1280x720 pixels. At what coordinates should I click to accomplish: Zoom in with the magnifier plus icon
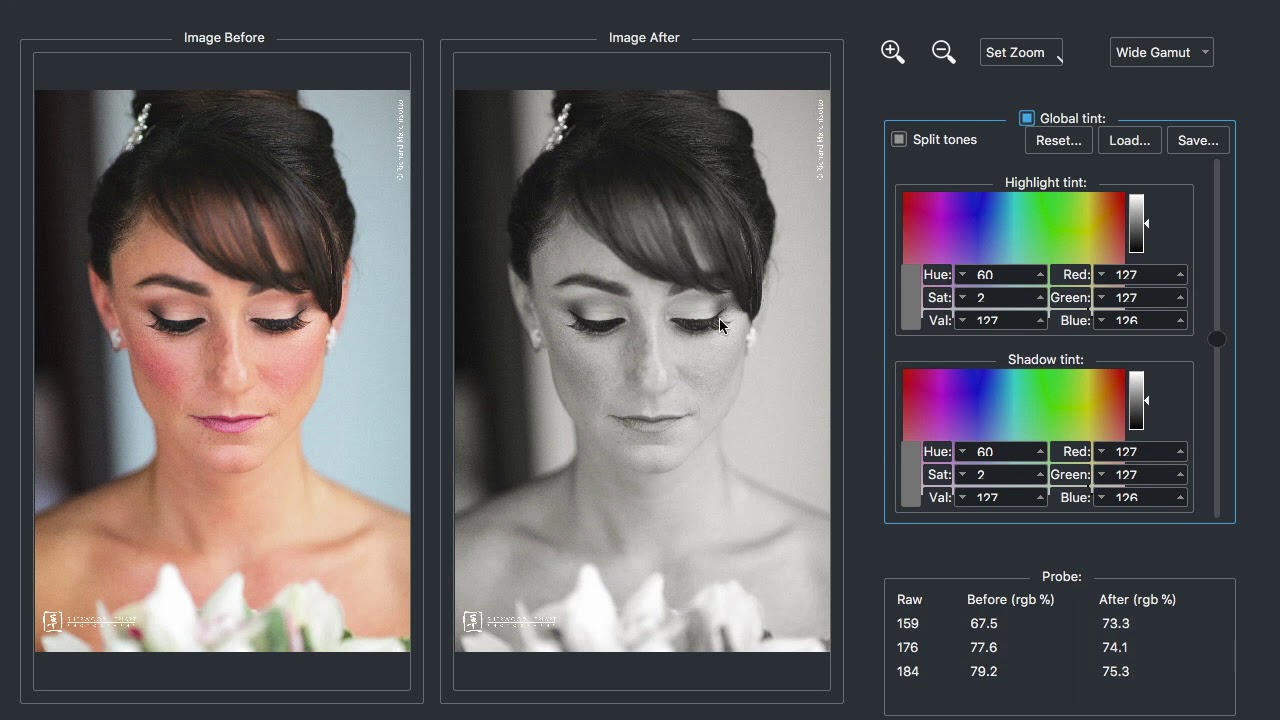pos(893,52)
